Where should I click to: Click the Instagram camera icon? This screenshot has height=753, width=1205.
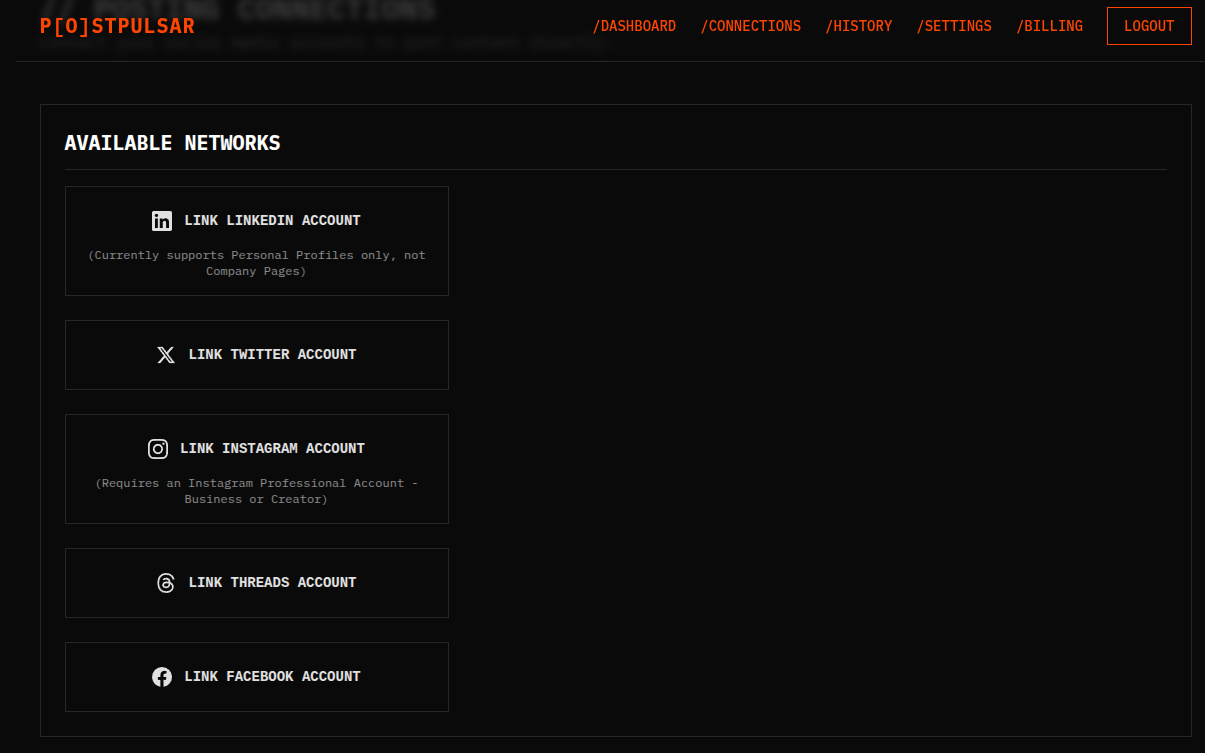pos(158,449)
